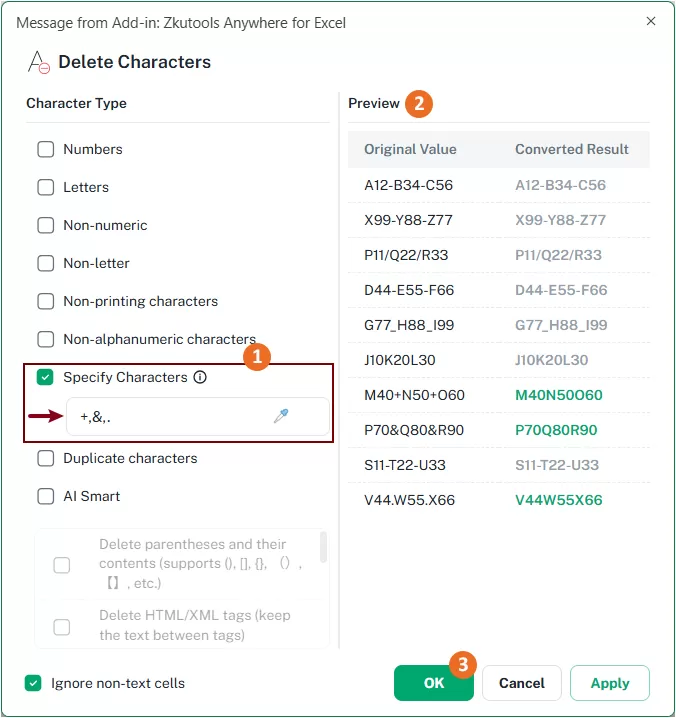676x718 pixels.
Task: Click the eyedropper picker icon in the character field
Action: 281,416
